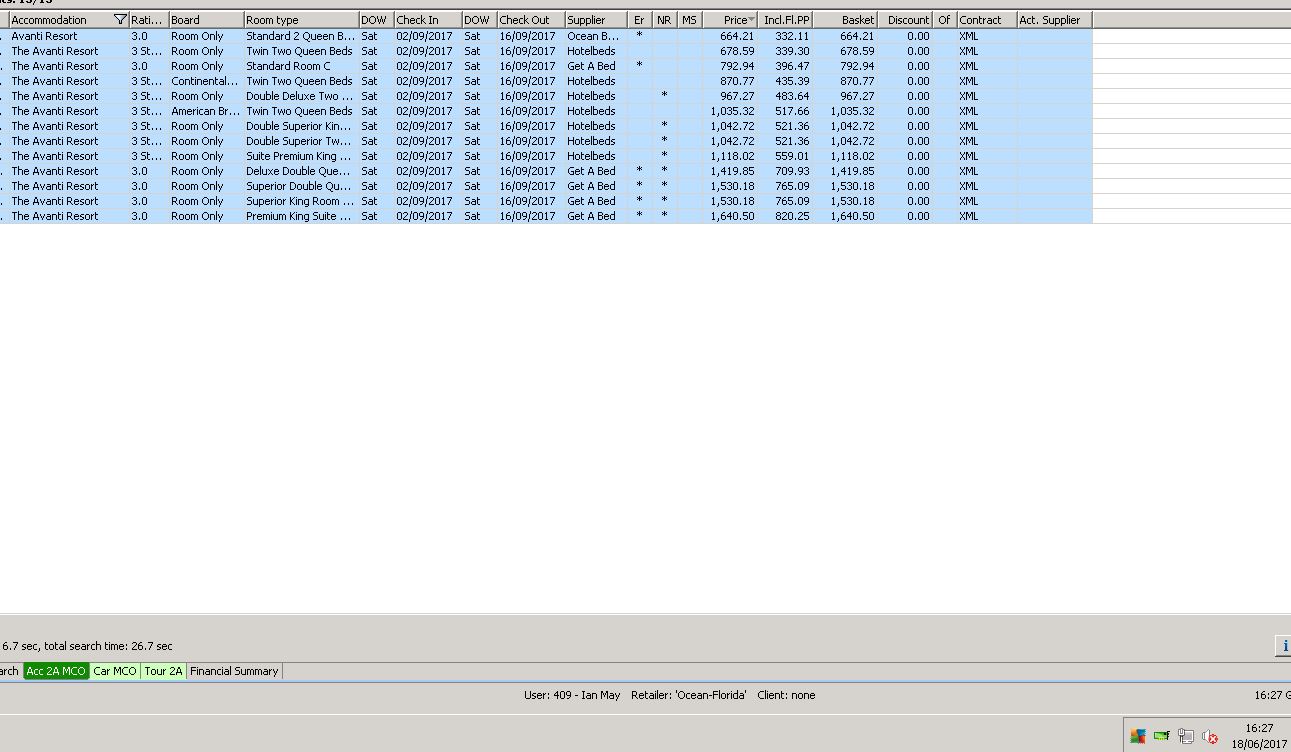Click the 483.64 per-person price cell
1291x752 pixels.
(786, 96)
